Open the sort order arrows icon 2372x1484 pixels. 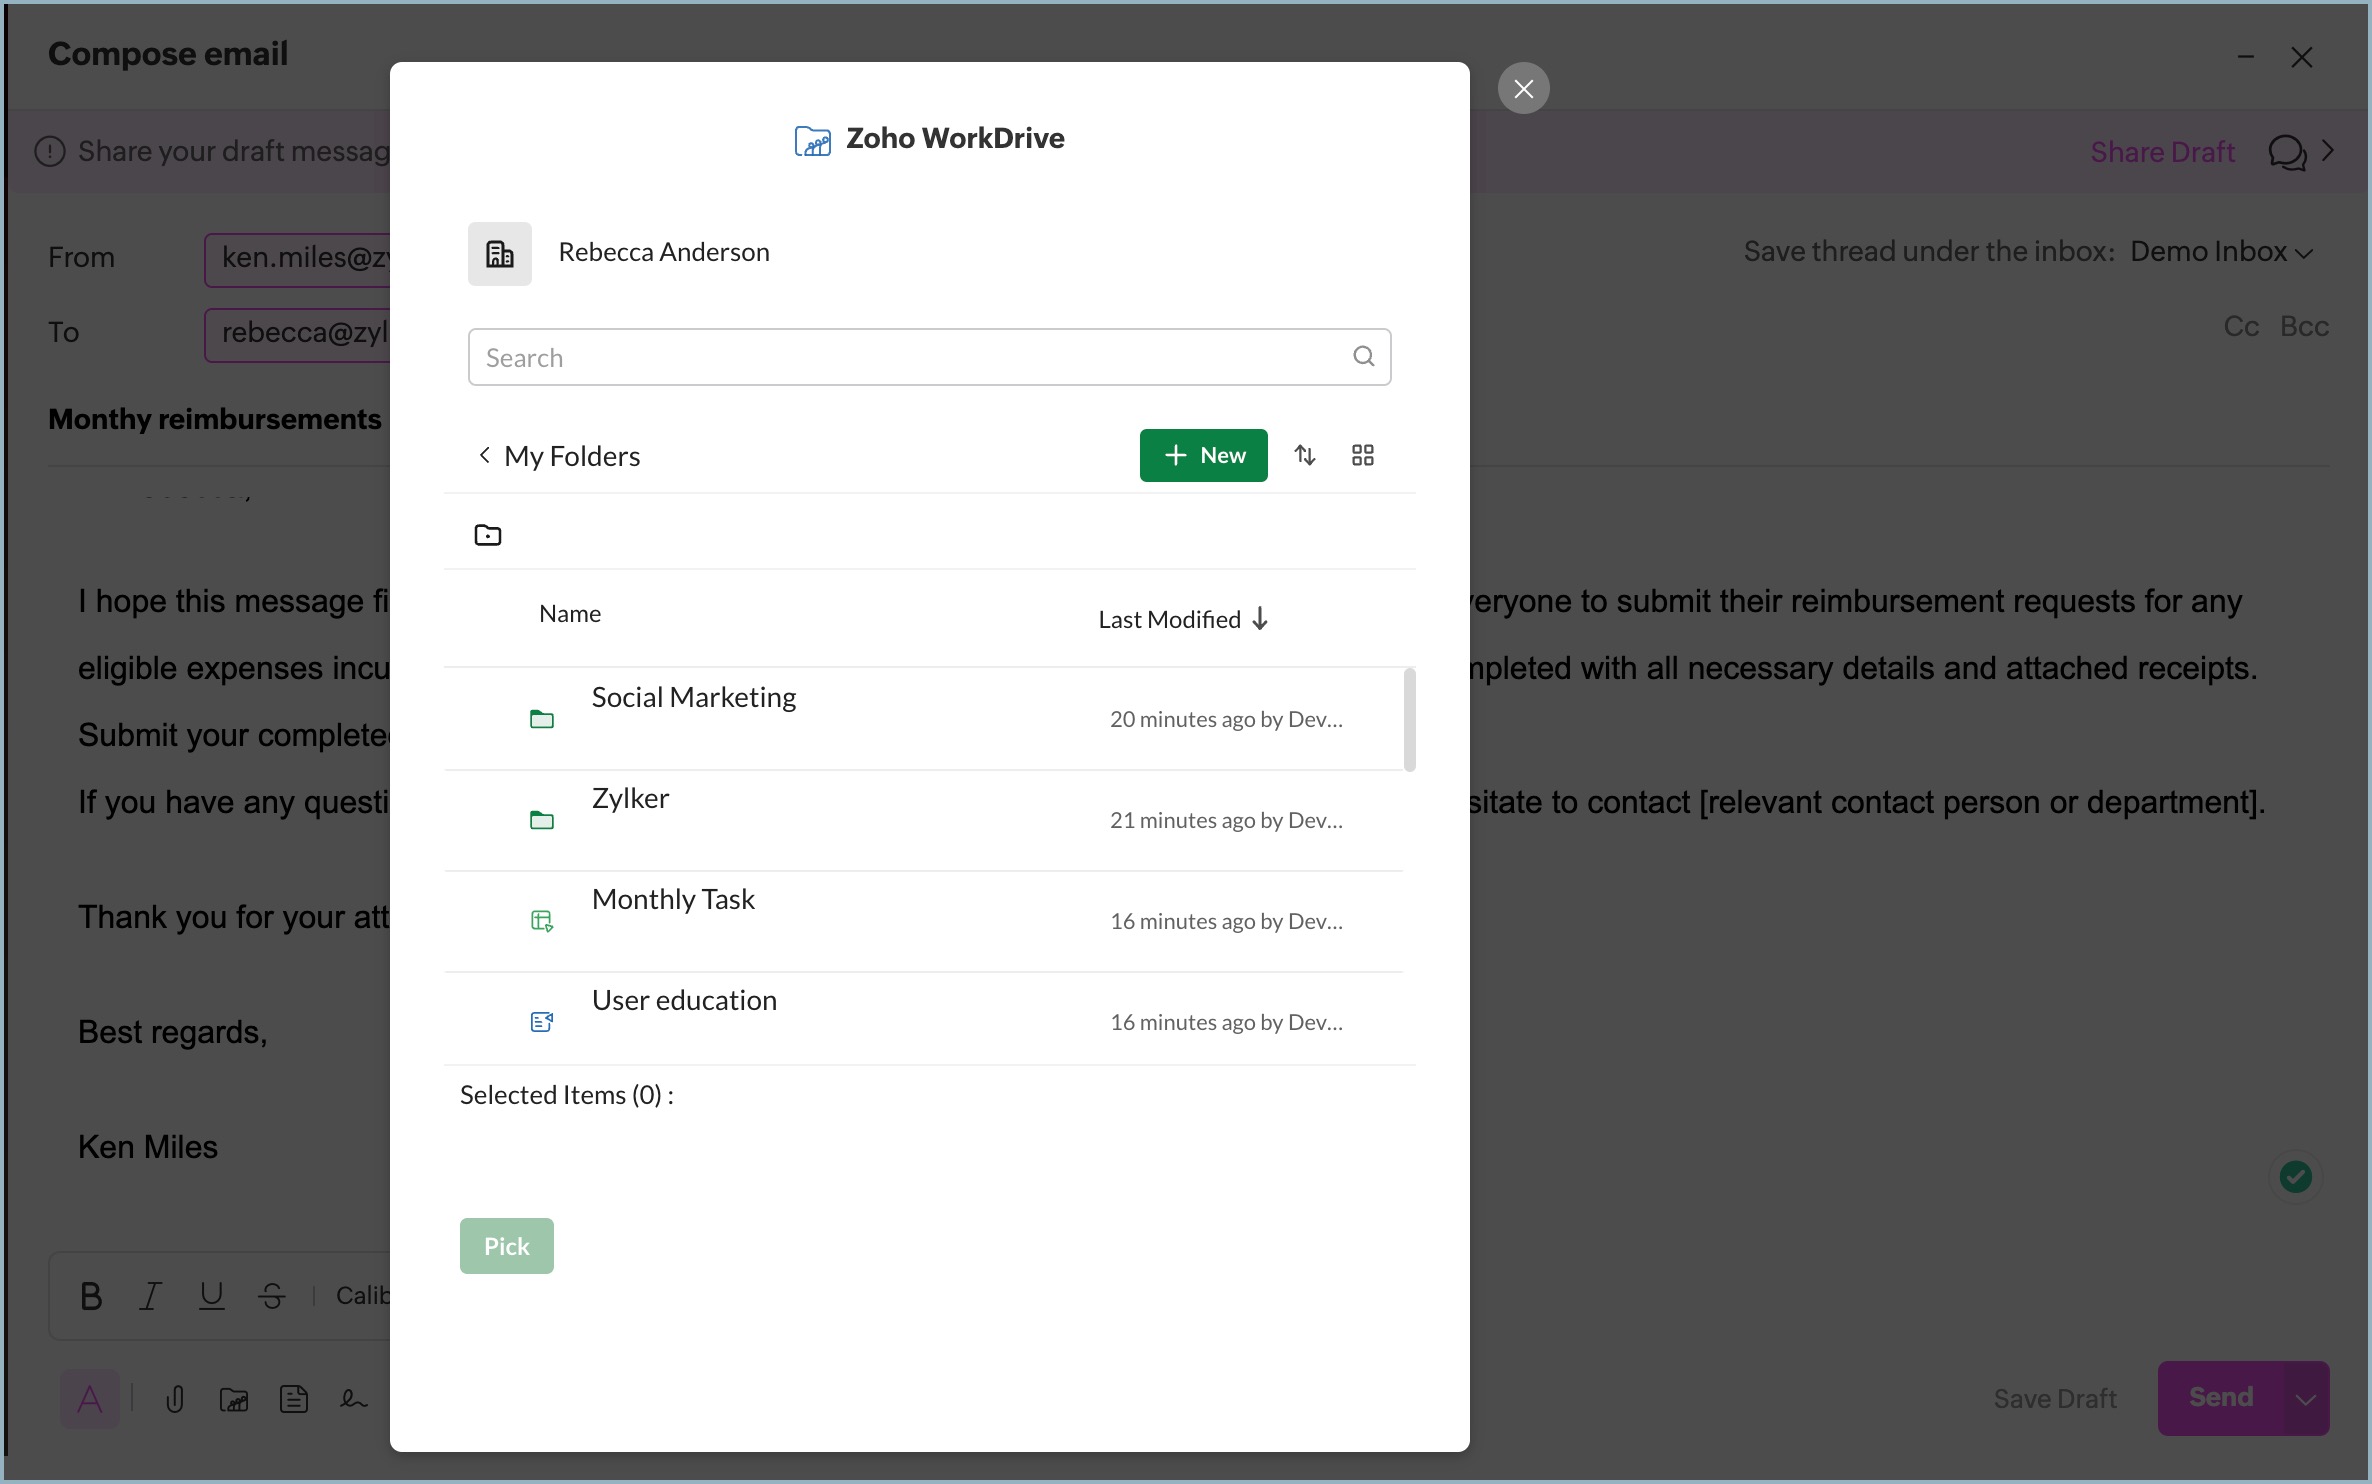coord(1304,456)
